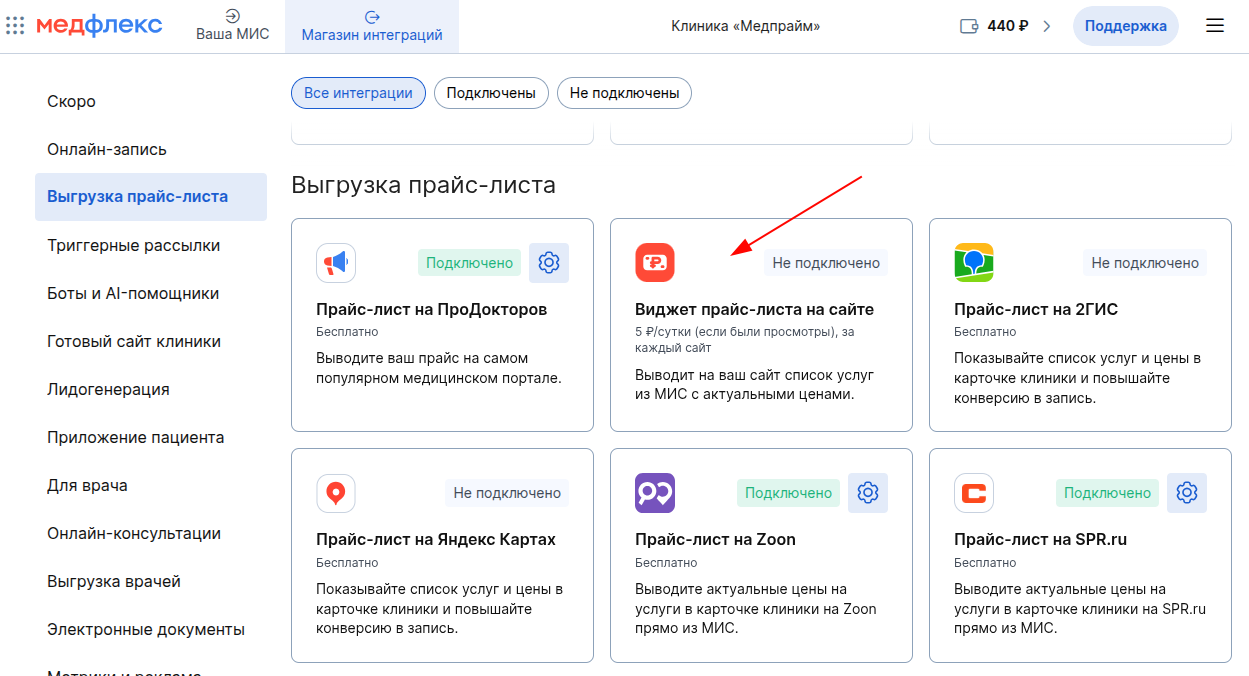Click the 2ГИС map icon

[973, 263]
